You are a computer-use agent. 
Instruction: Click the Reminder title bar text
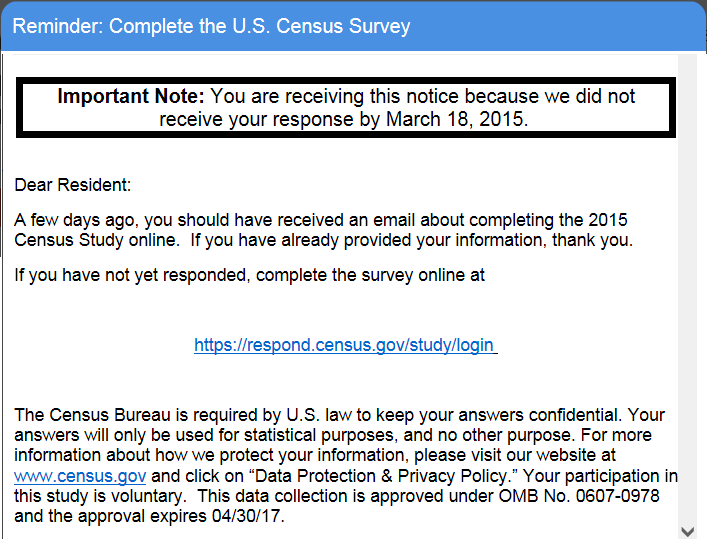click(210, 26)
